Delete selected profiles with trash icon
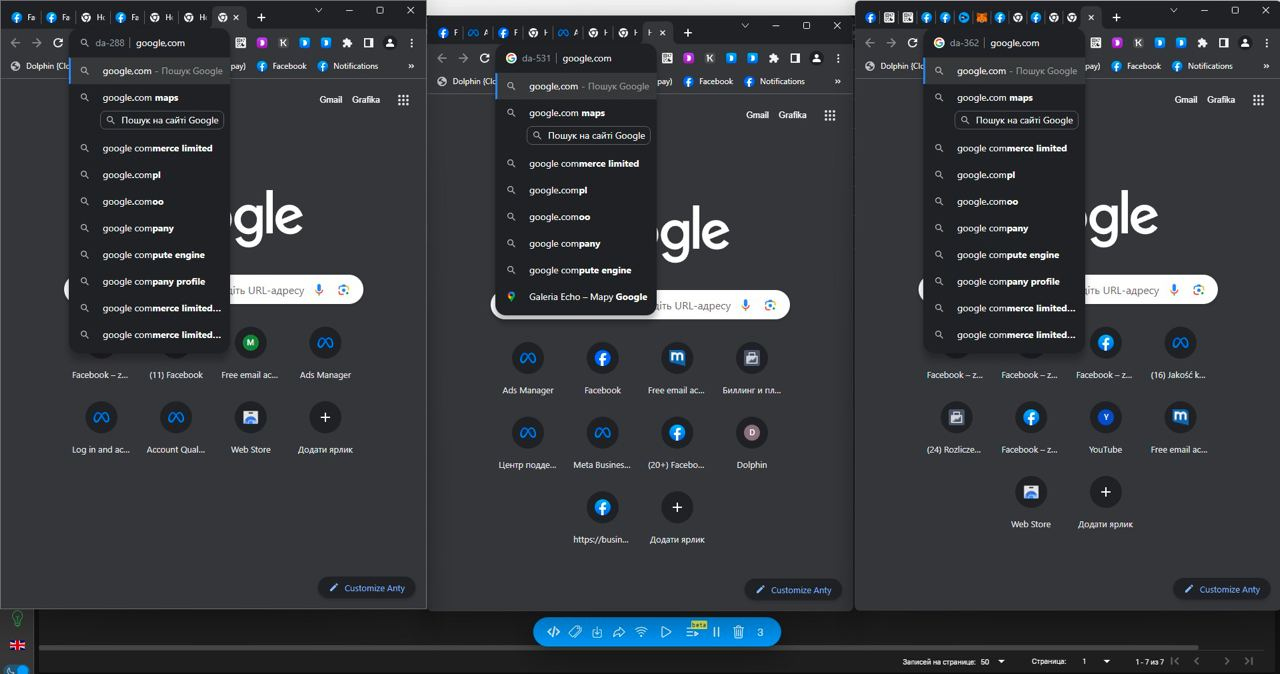Viewport: 1280px width, 674px height. (738, 632)
